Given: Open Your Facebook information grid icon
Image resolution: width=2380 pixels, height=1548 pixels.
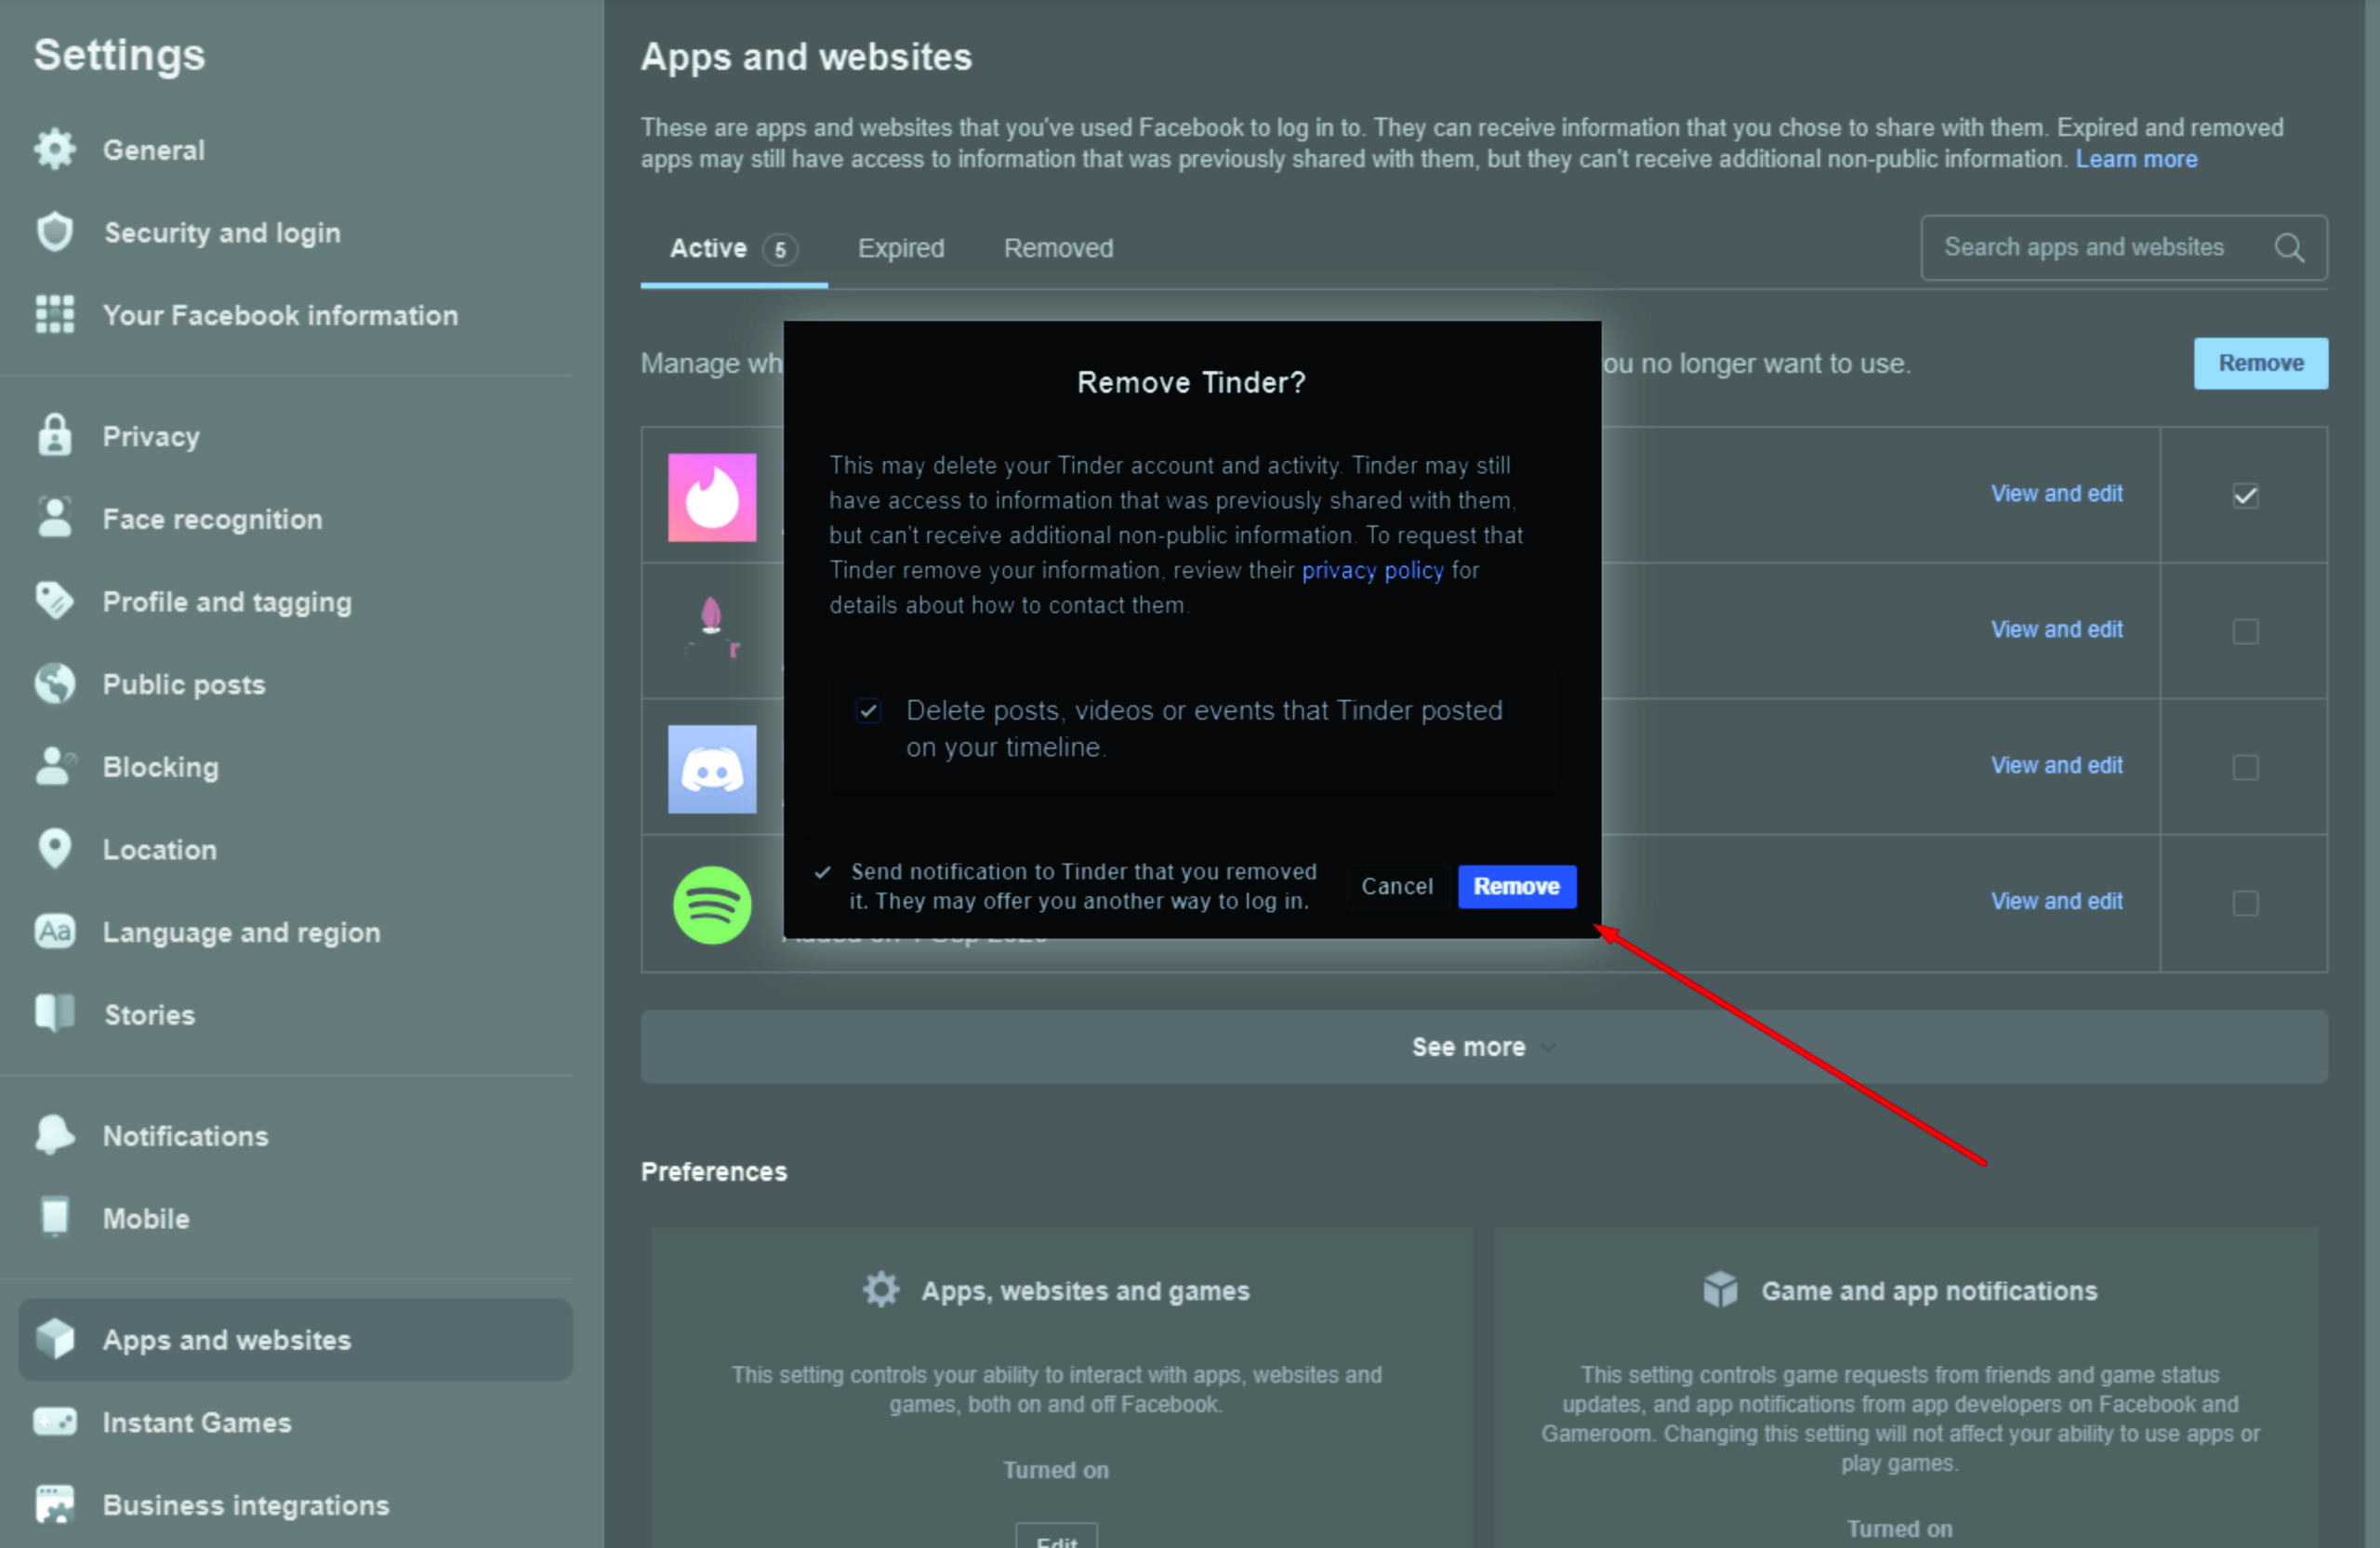Looking at the screenshot, I should (x=55, y=314).
